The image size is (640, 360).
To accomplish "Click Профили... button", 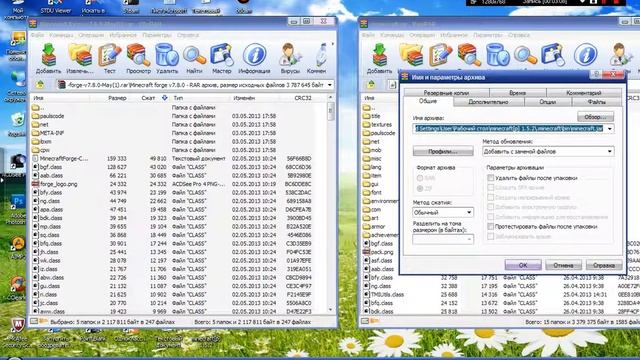I will tap(443, 151).
